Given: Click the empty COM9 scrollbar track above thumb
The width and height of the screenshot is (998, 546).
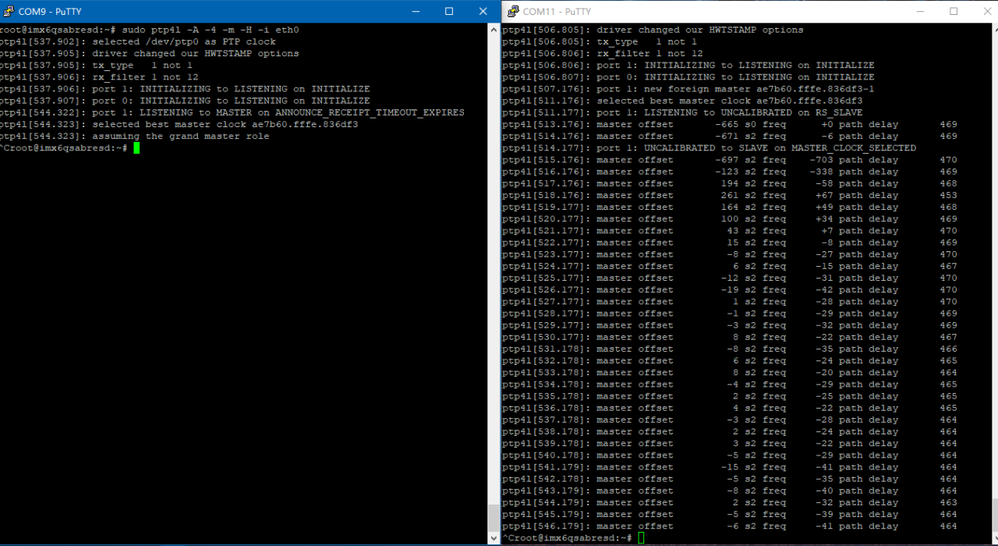Looking at the screenshot, I should click(494, 267).
